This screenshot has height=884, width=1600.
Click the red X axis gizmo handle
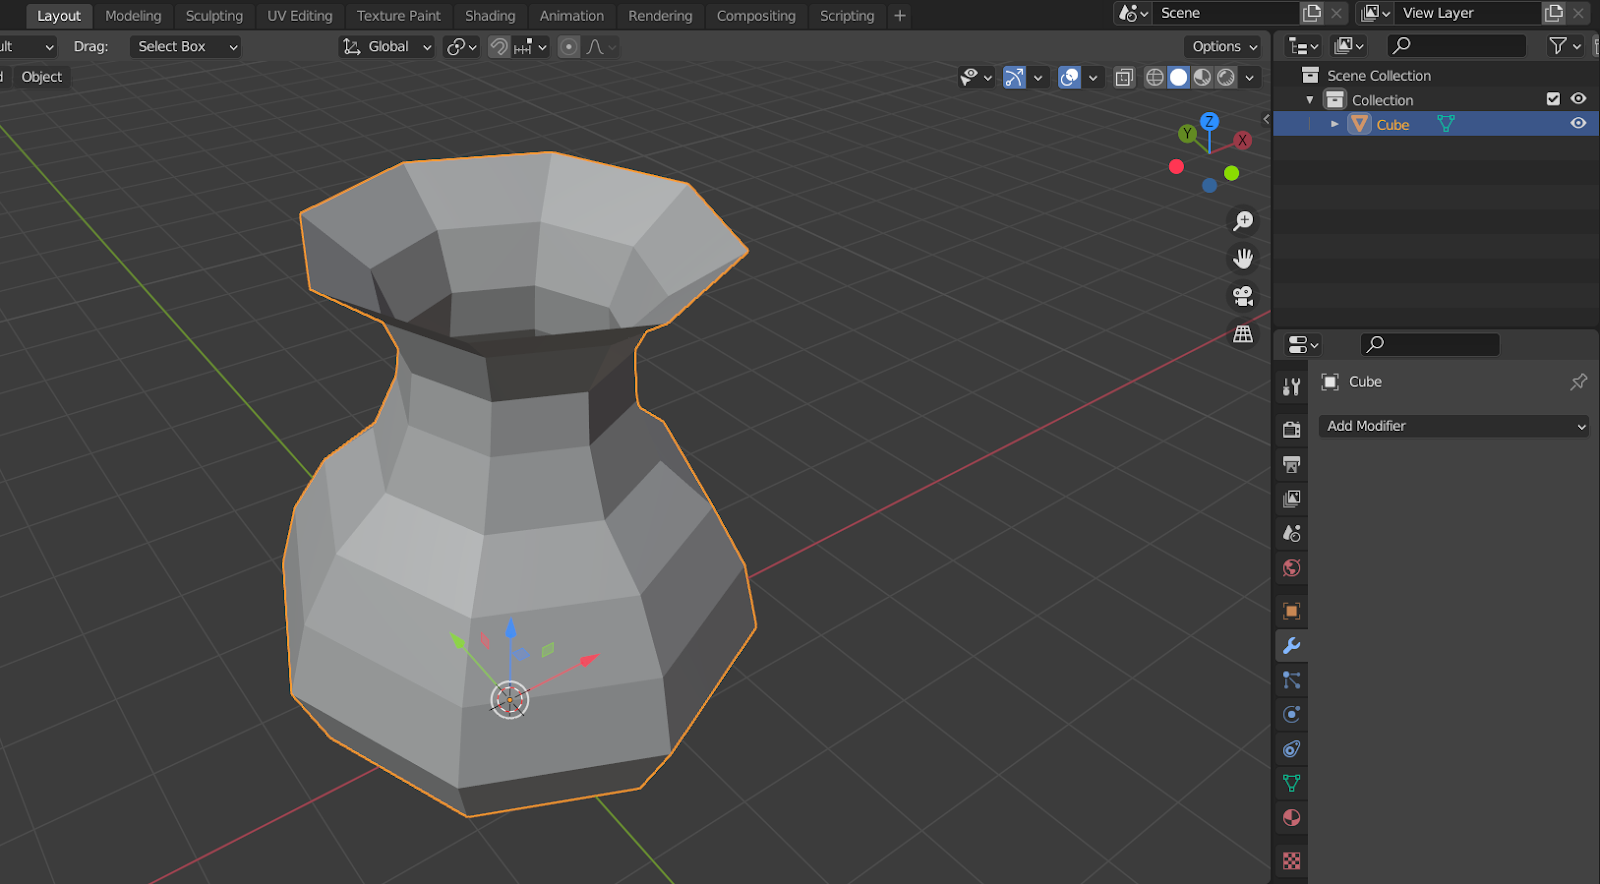(1242, 140)
